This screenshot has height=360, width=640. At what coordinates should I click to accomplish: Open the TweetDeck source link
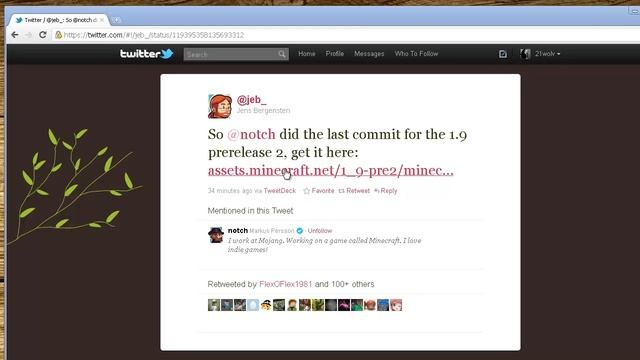coord(280,191)
